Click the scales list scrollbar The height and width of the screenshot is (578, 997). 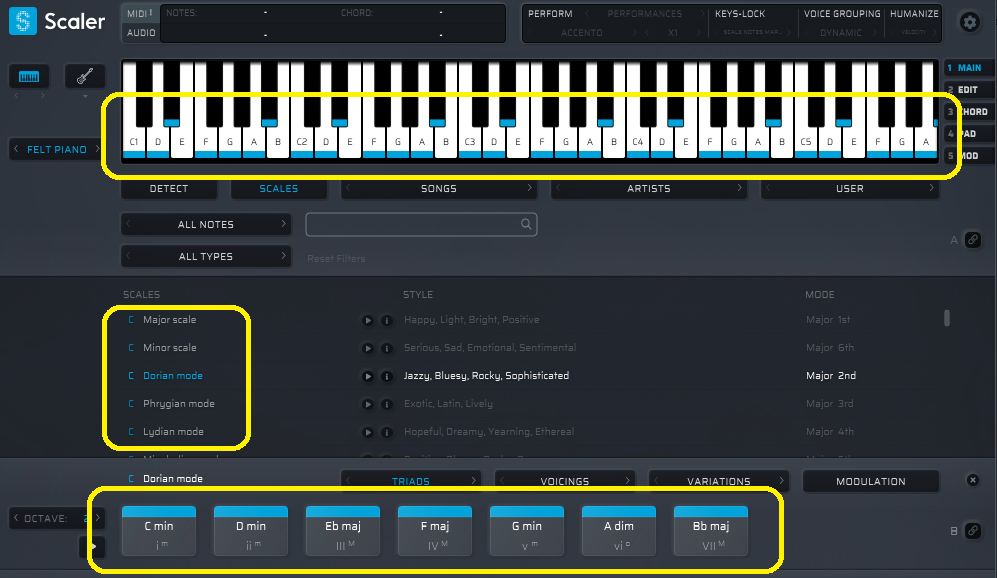click(x=947, y=318)
